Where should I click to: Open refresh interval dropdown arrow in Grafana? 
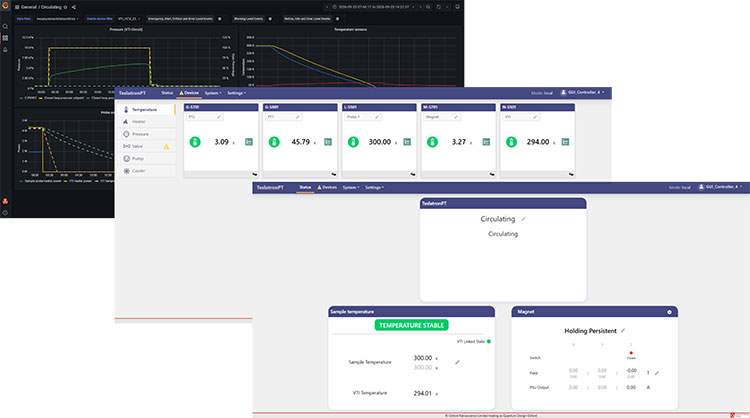[447, 7]
